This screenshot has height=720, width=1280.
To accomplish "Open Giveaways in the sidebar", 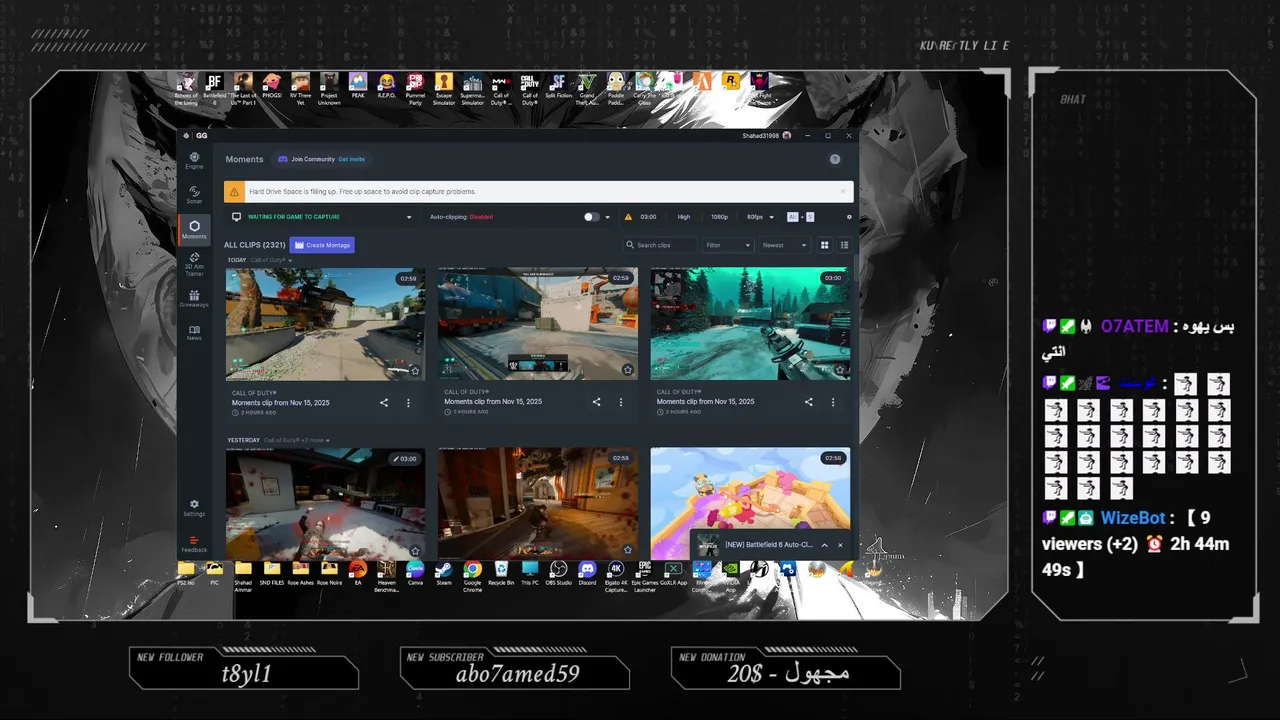I will tap(194, 298).
